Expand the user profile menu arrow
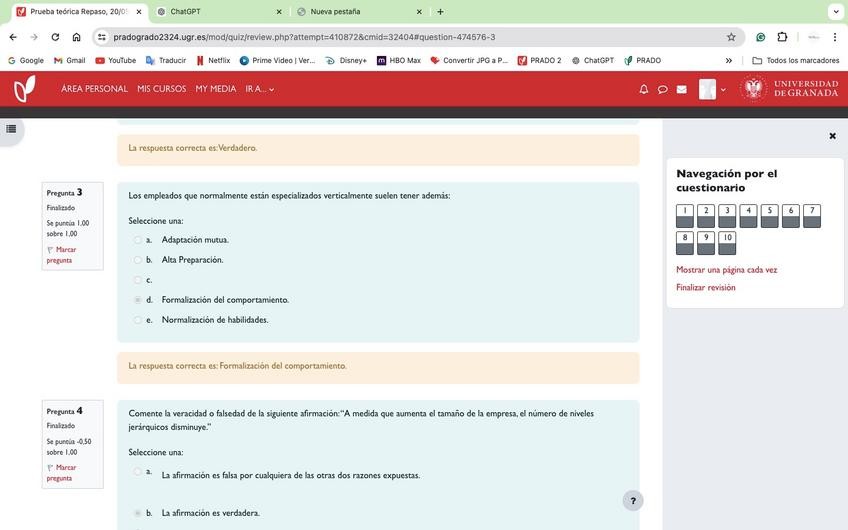This screenshot has width=848, height=530. click(x=723, y=89)
